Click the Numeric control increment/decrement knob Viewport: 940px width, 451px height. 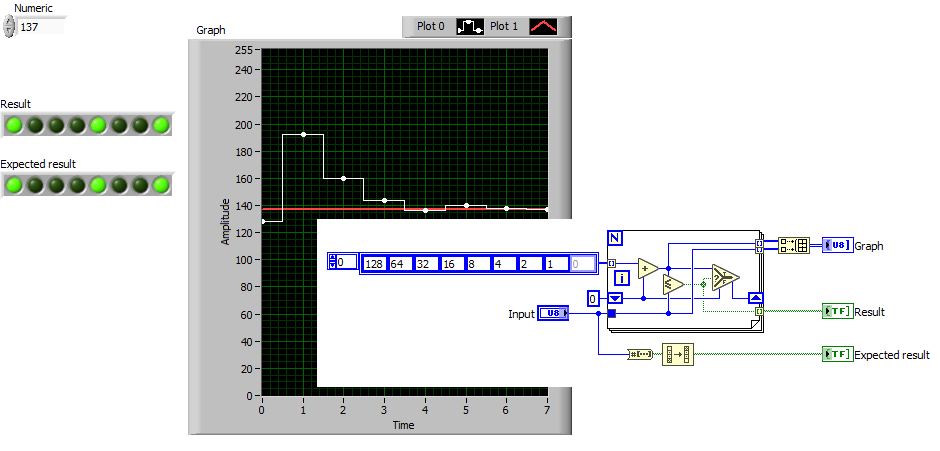click(x=8, y=27)
